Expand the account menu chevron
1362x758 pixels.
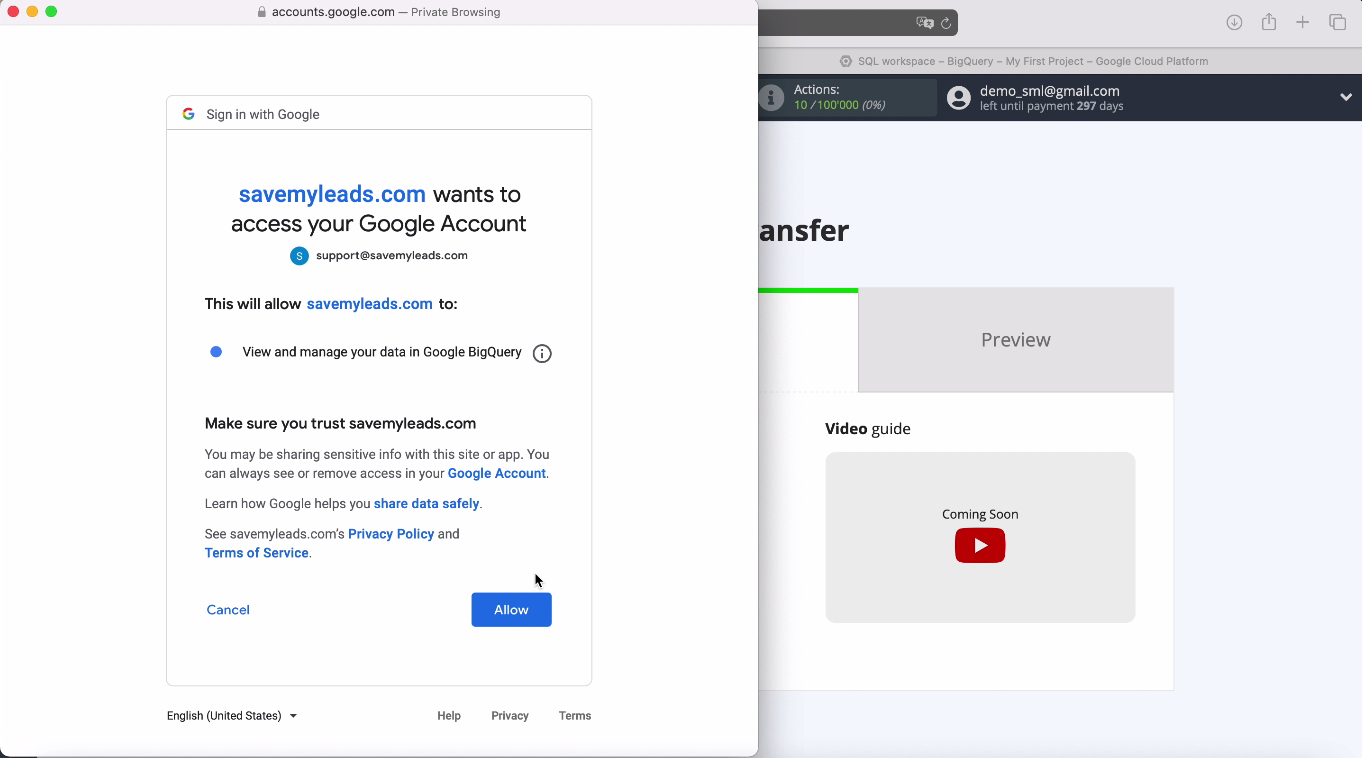[1346, 97]
